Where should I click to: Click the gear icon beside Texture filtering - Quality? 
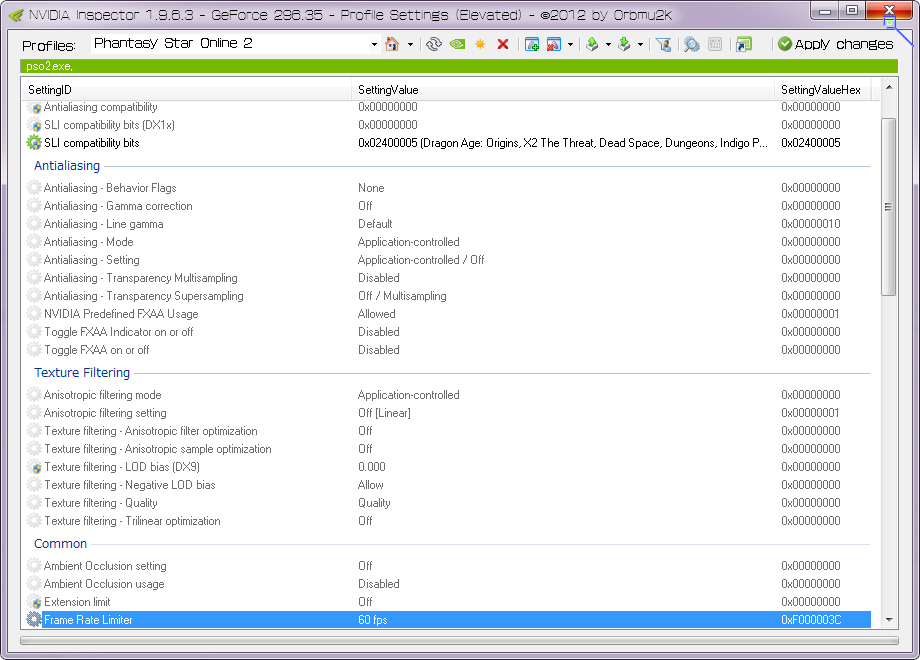(34, 503)
